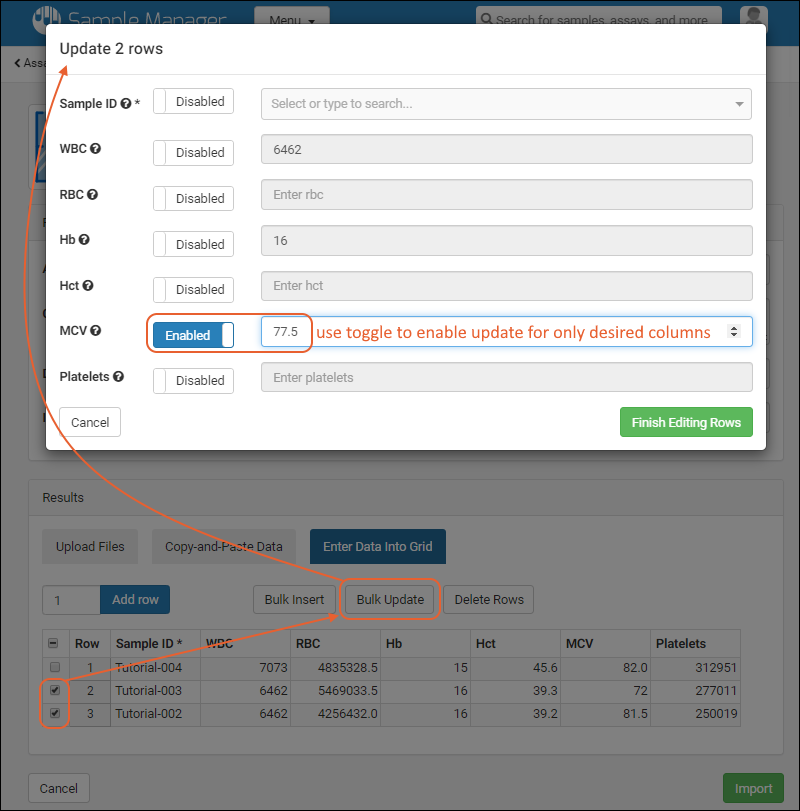This screenshot has height=811, width=800.
Task: Click the MCV number spinner arrows
Action: [733, 332]
